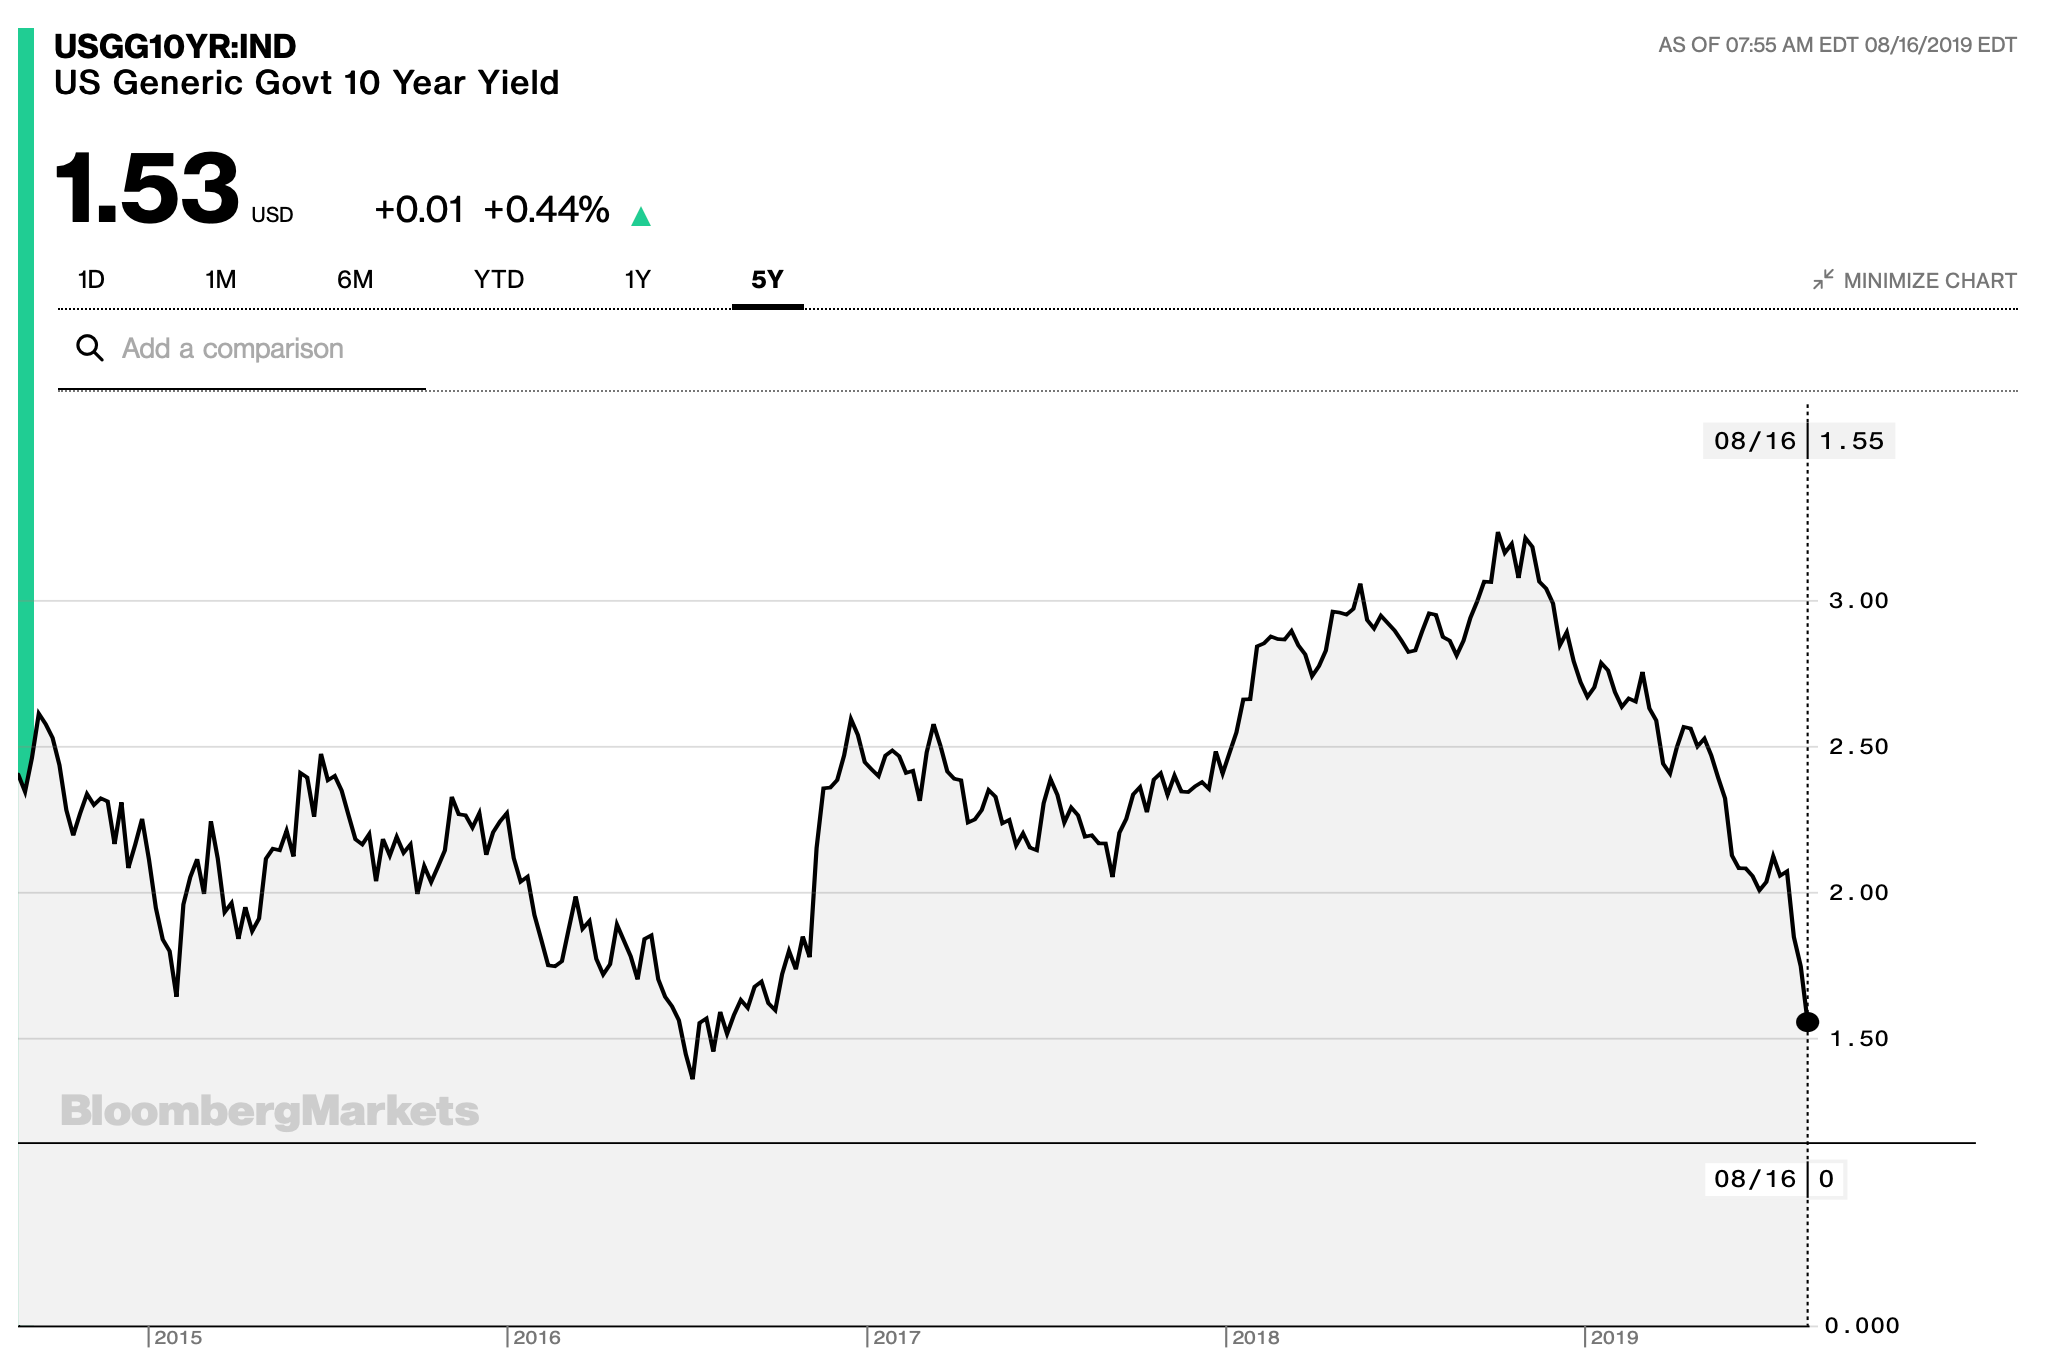Image resolution: width=2048 pixels, height=1352 pixels.
Task: Click the 2016 marker on the time axis
Action: tap(536, 1337)
